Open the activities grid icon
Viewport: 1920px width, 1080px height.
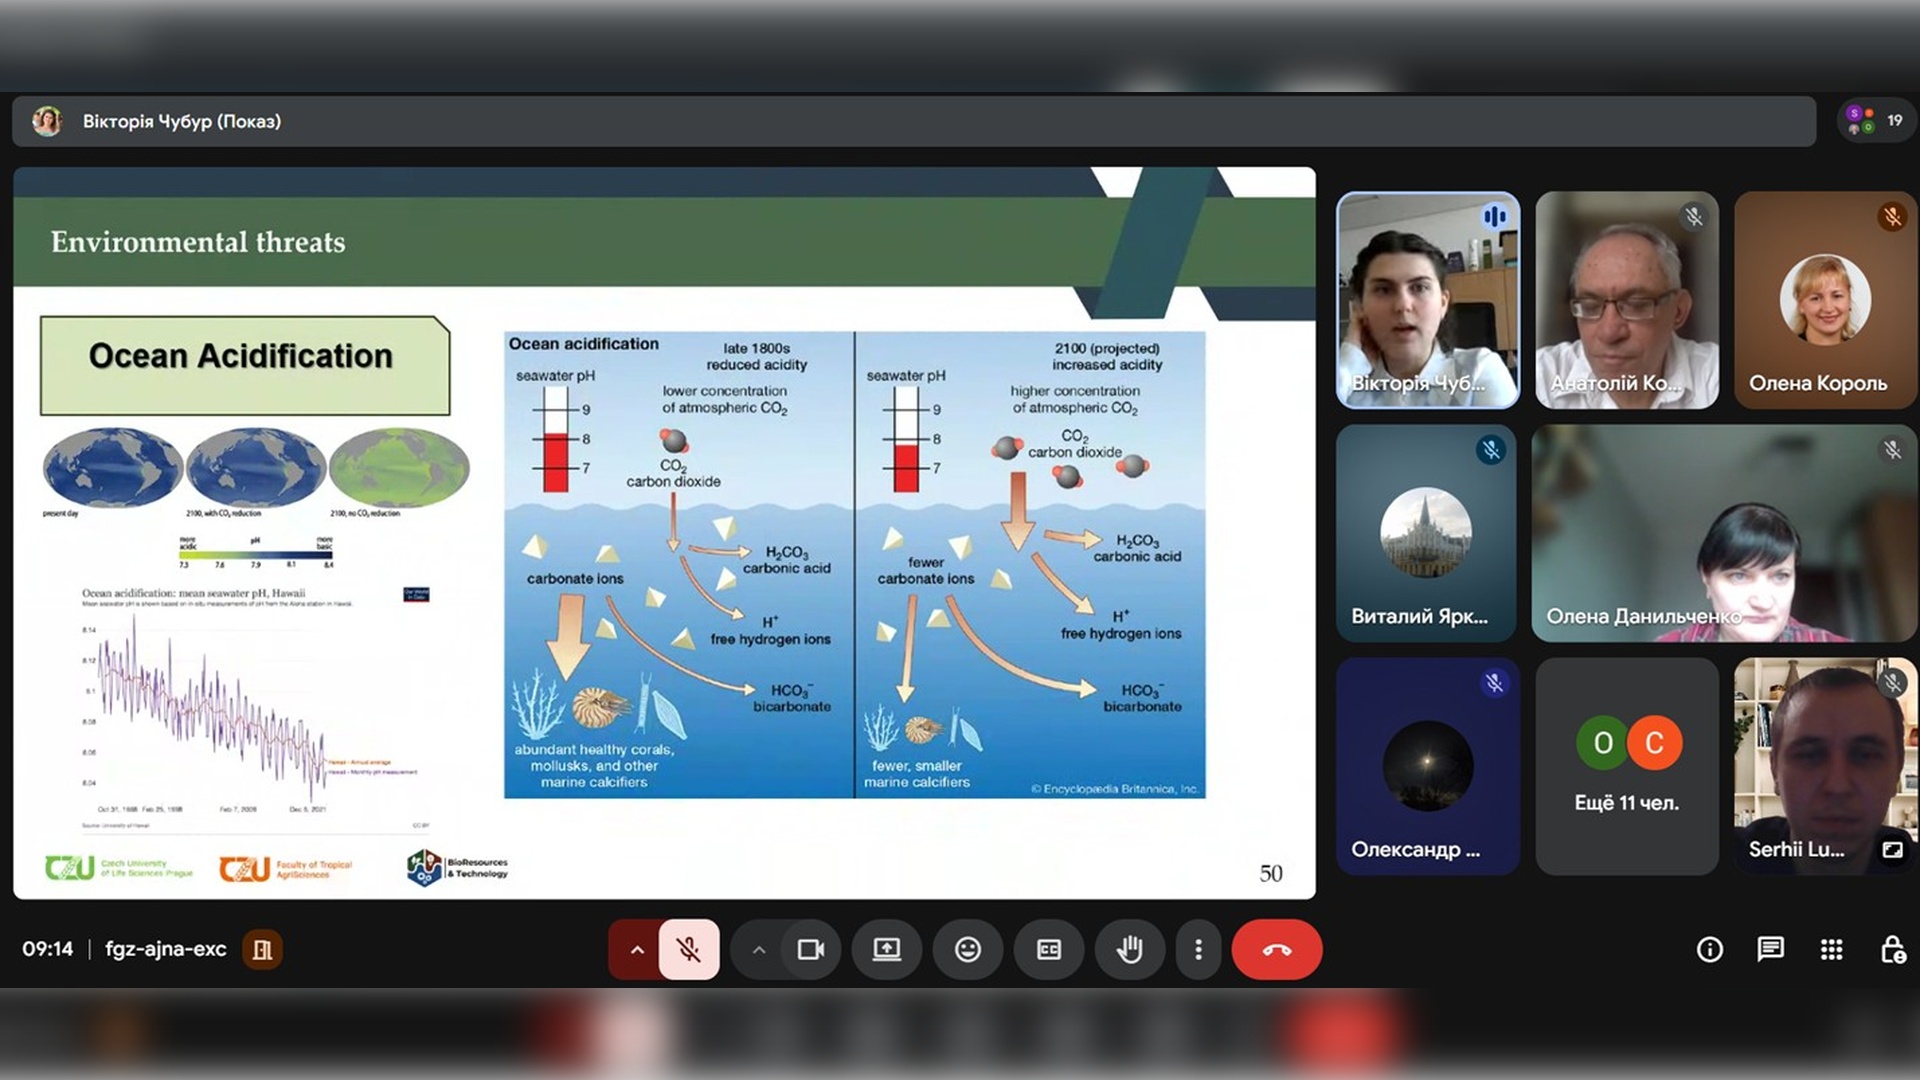[1831, 950]
